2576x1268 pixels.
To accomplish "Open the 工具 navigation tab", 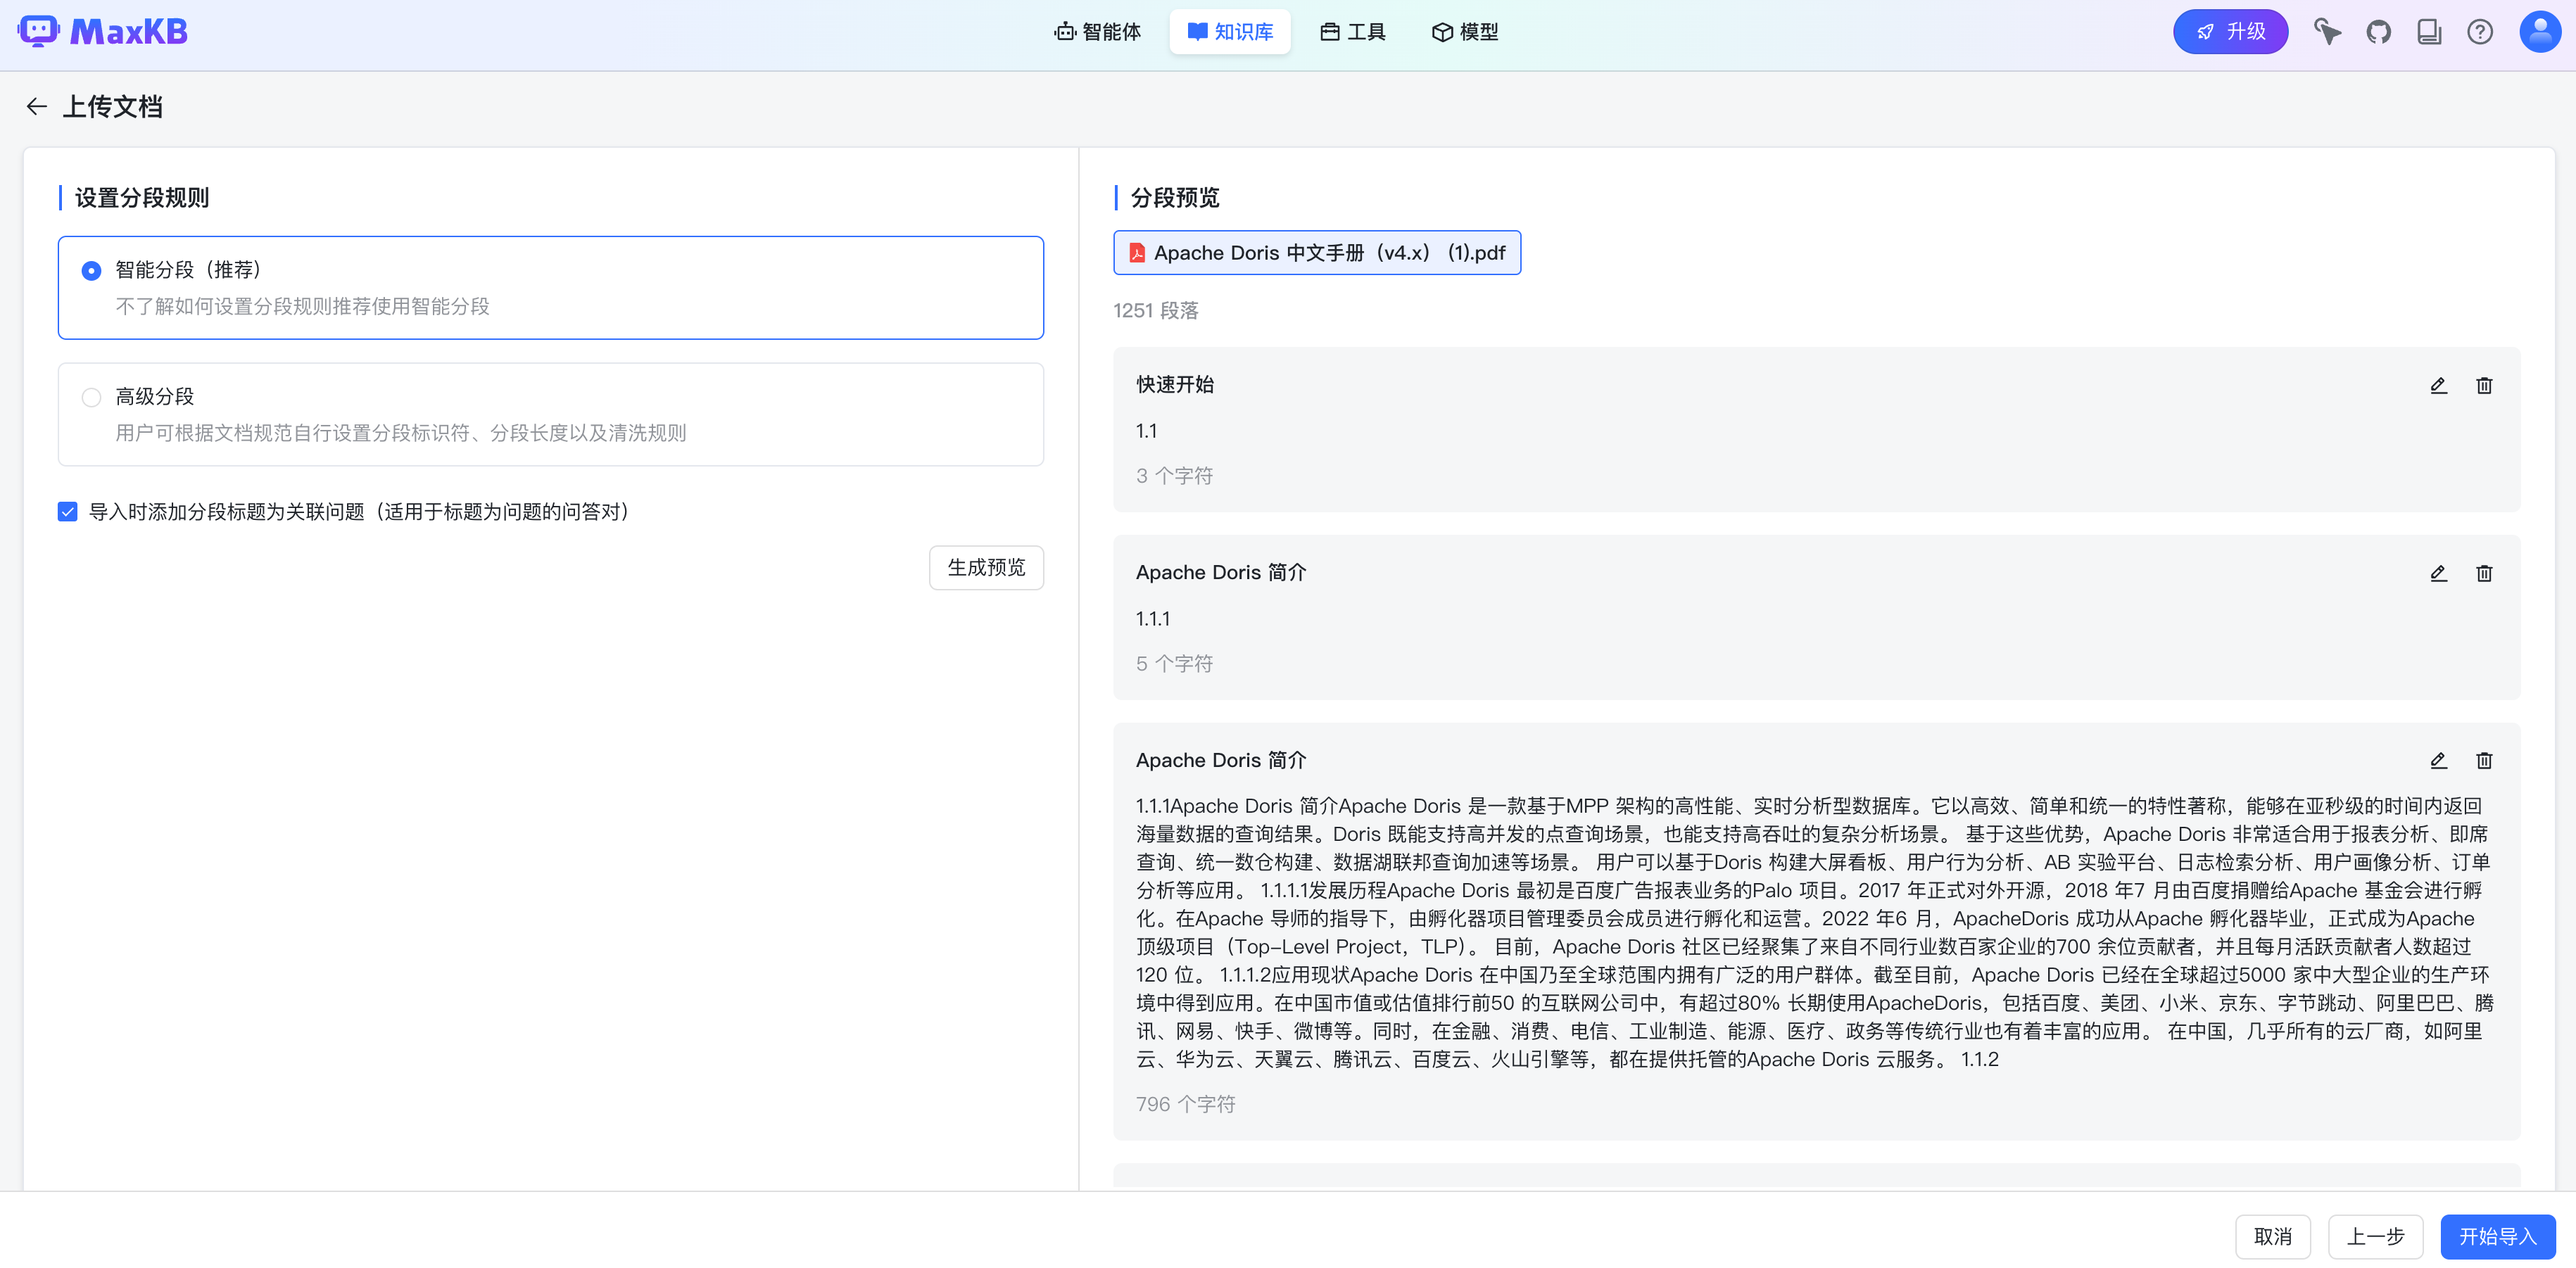I will [1353, 32].
